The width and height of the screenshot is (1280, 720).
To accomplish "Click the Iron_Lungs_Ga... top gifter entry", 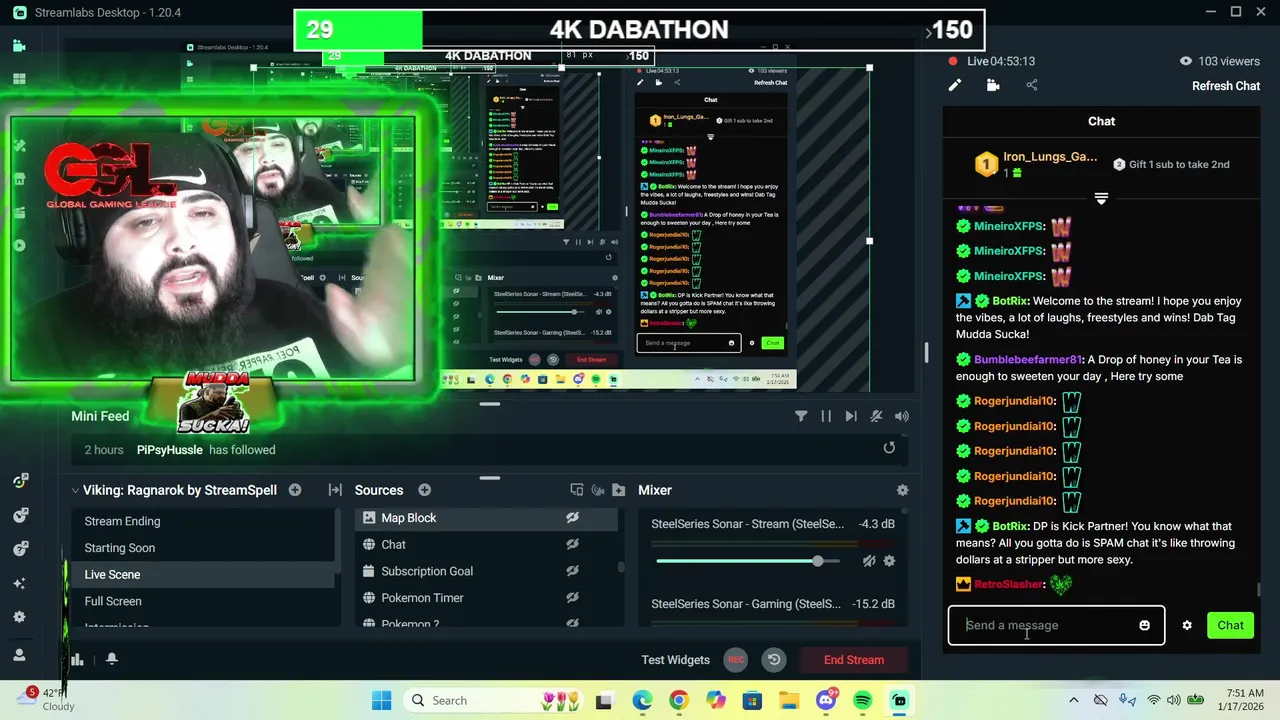I will pyautogui.click(x=1037, y=164).
